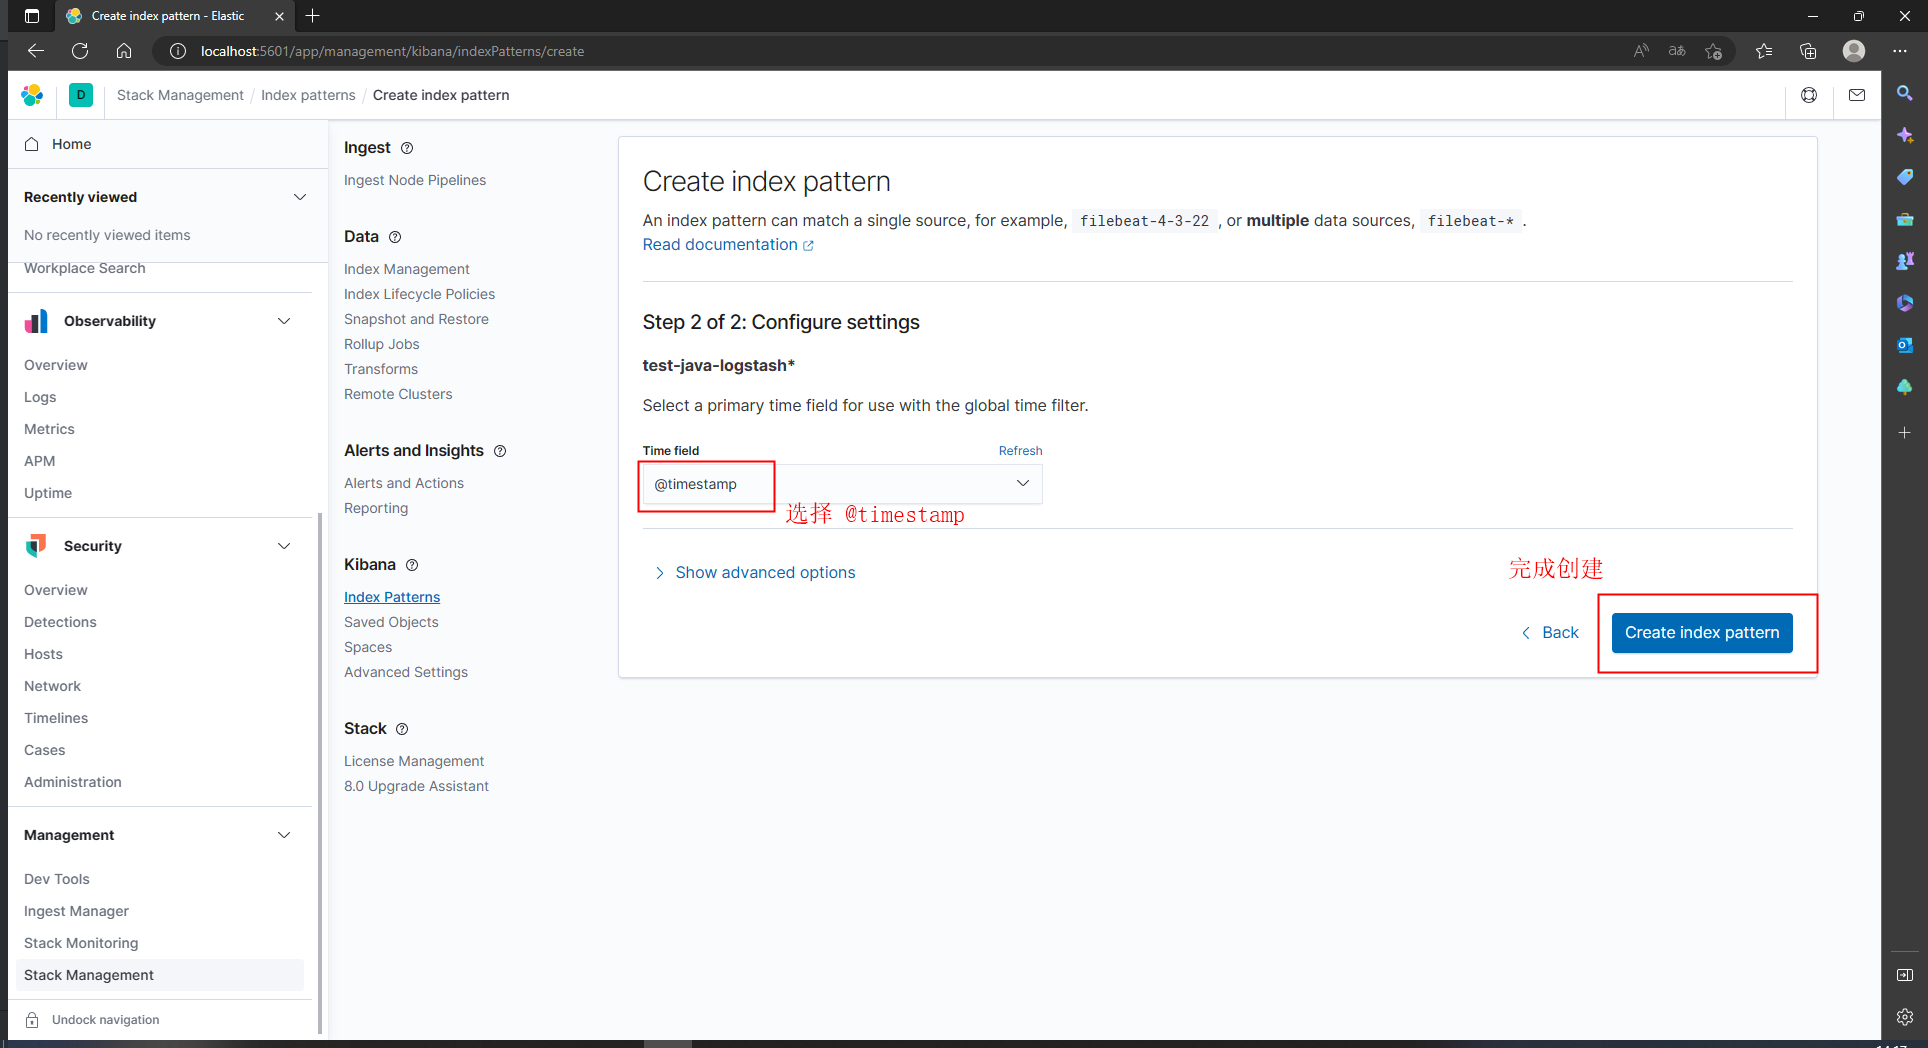Open Dev Tools in Management
The image size is (1928, 1048).
tap(57, 879)
